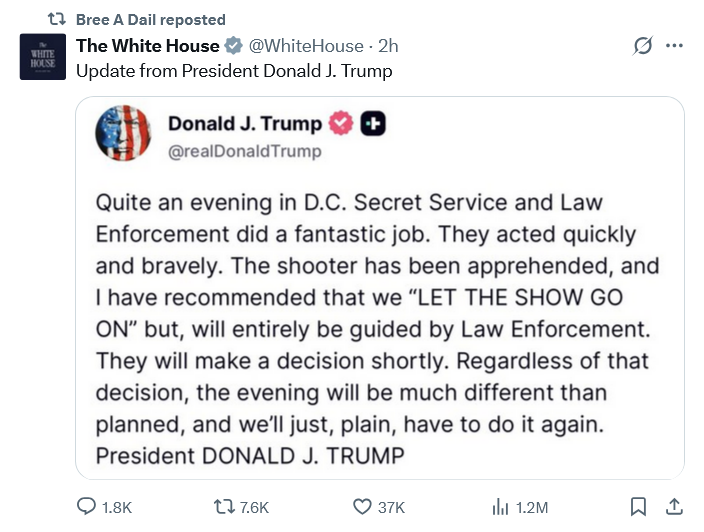Open "Bree A Dail reposted" profile link
This screenshot has height=532, width=704.
click(x=150, y=19)
